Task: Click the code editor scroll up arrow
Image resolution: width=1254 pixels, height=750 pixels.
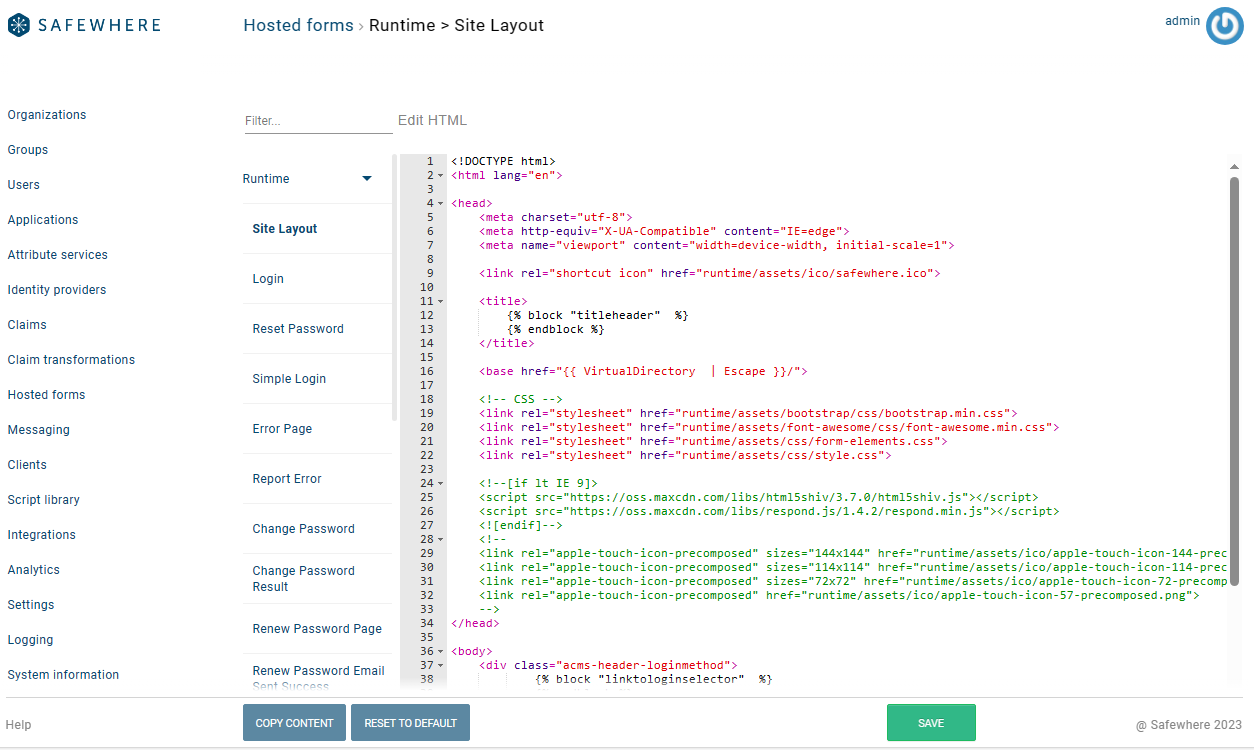Action: [1234, 166]
